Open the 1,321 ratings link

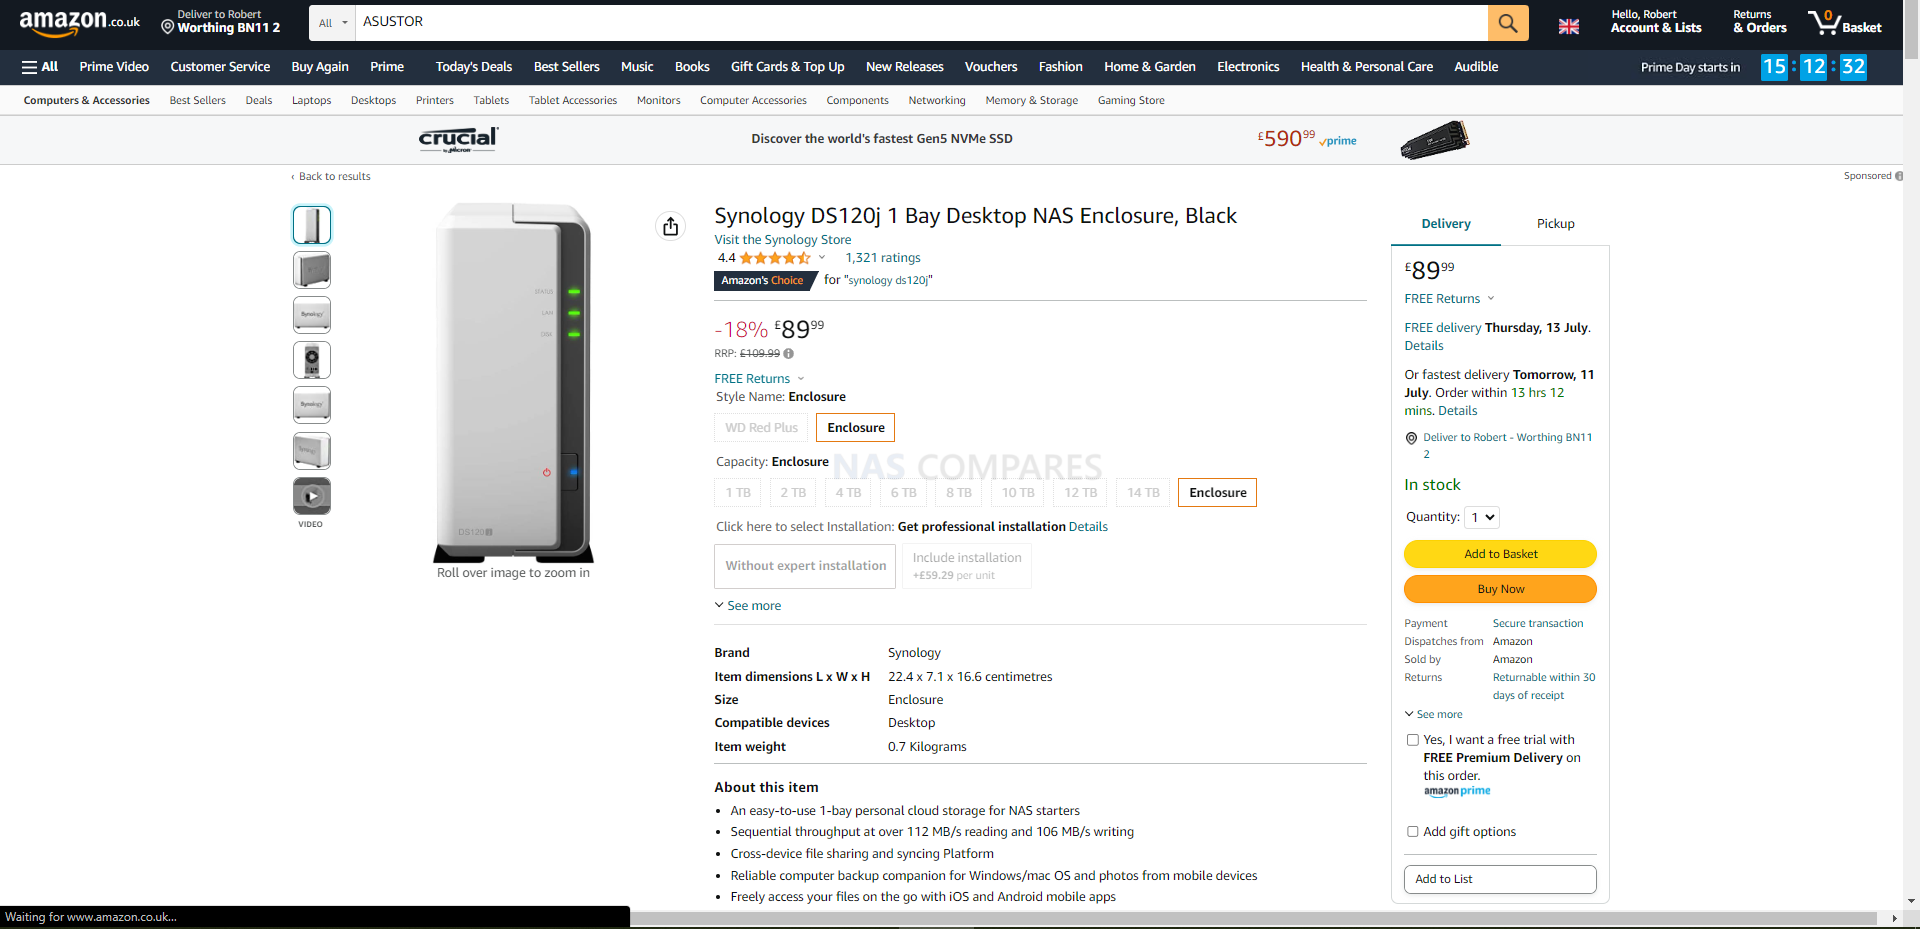coord(883,258)
